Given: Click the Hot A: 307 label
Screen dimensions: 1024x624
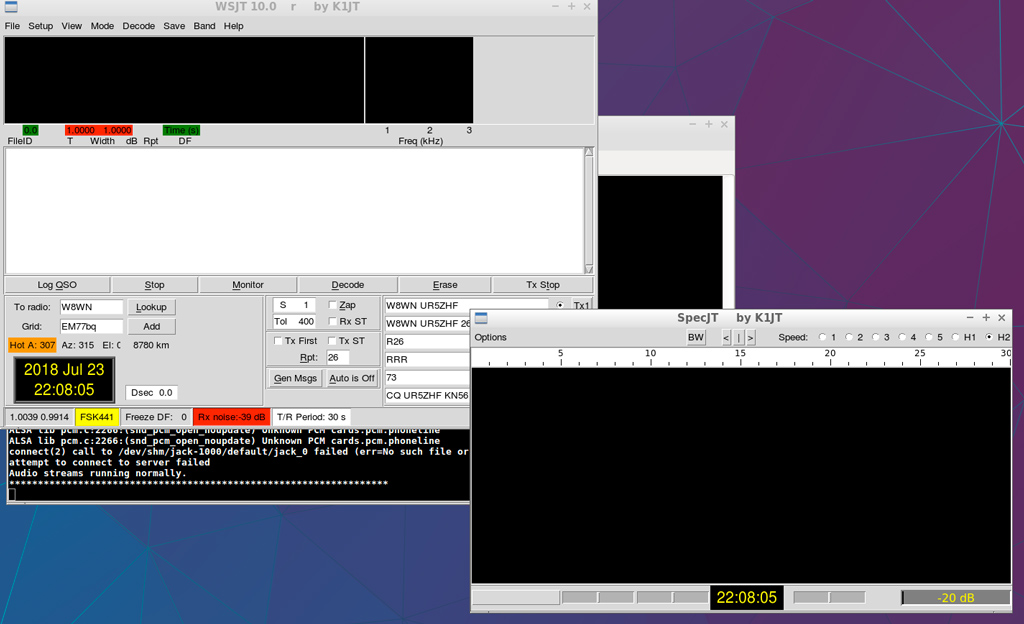Looking at the screenshot, I should 32,345.
